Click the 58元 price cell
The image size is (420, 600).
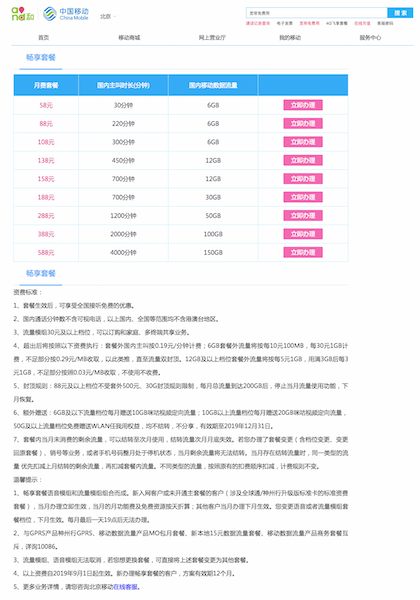(x=46, y=105)
